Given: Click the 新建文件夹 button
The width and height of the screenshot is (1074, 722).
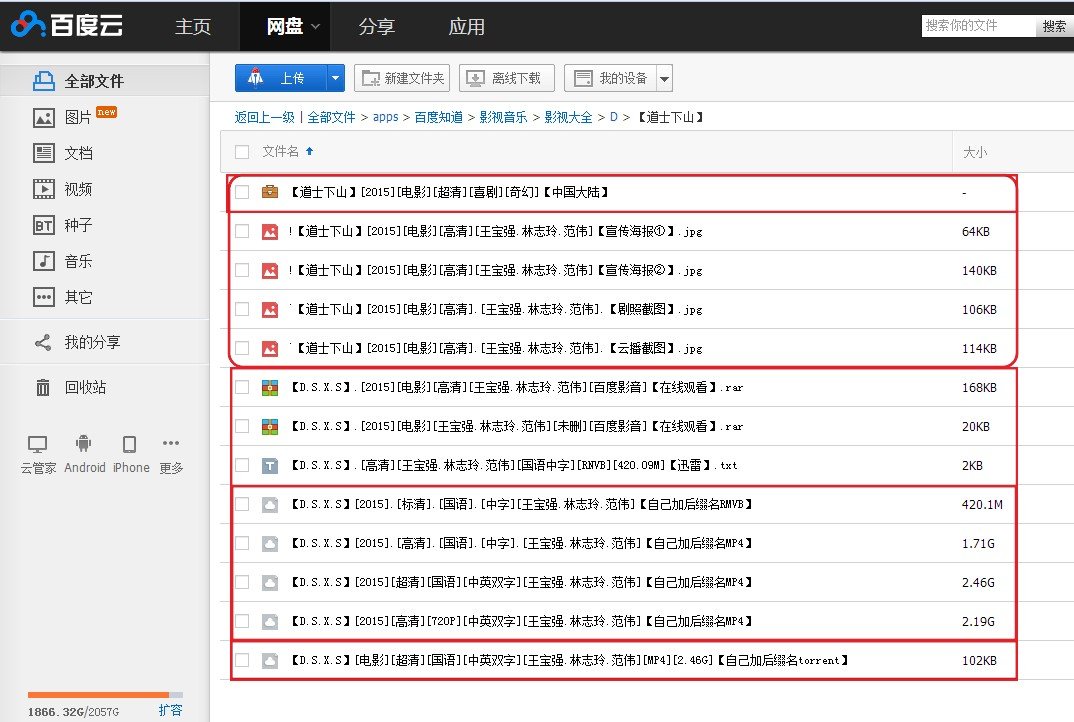Looking at the screenshot, I should (x=403, y=78).
